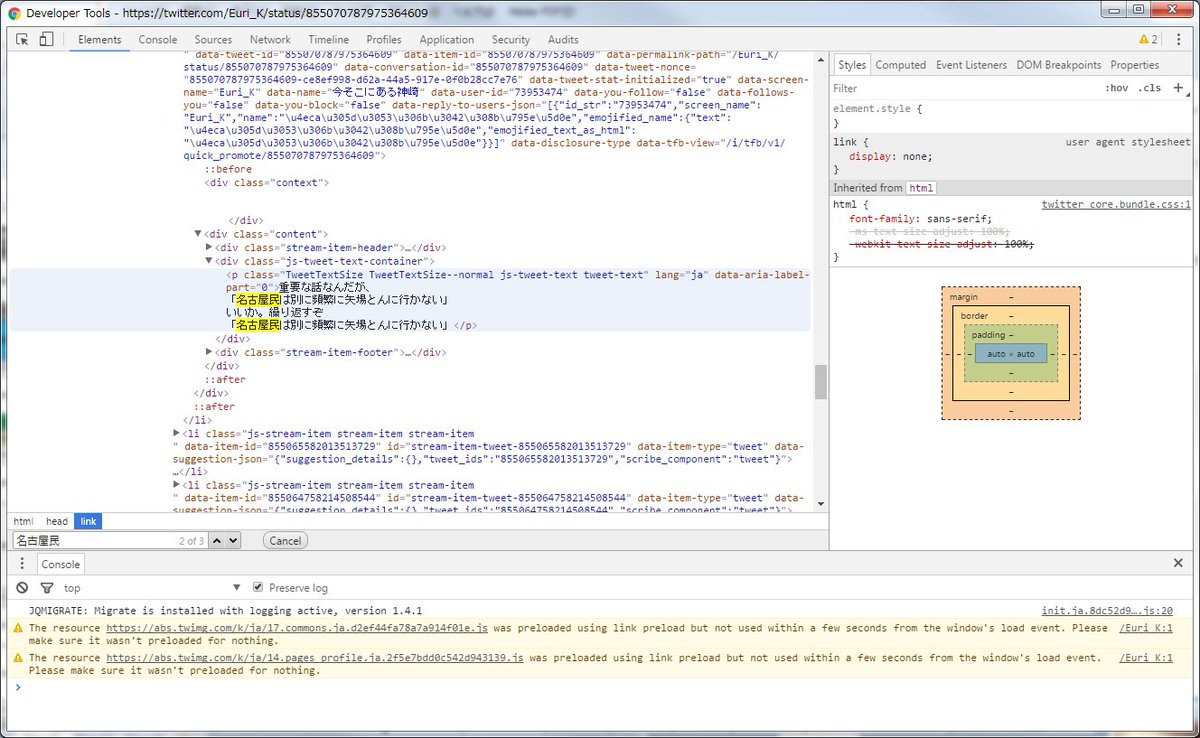Expand the li with id 855064758214508544
The image size is (1200, 738).
177,484
